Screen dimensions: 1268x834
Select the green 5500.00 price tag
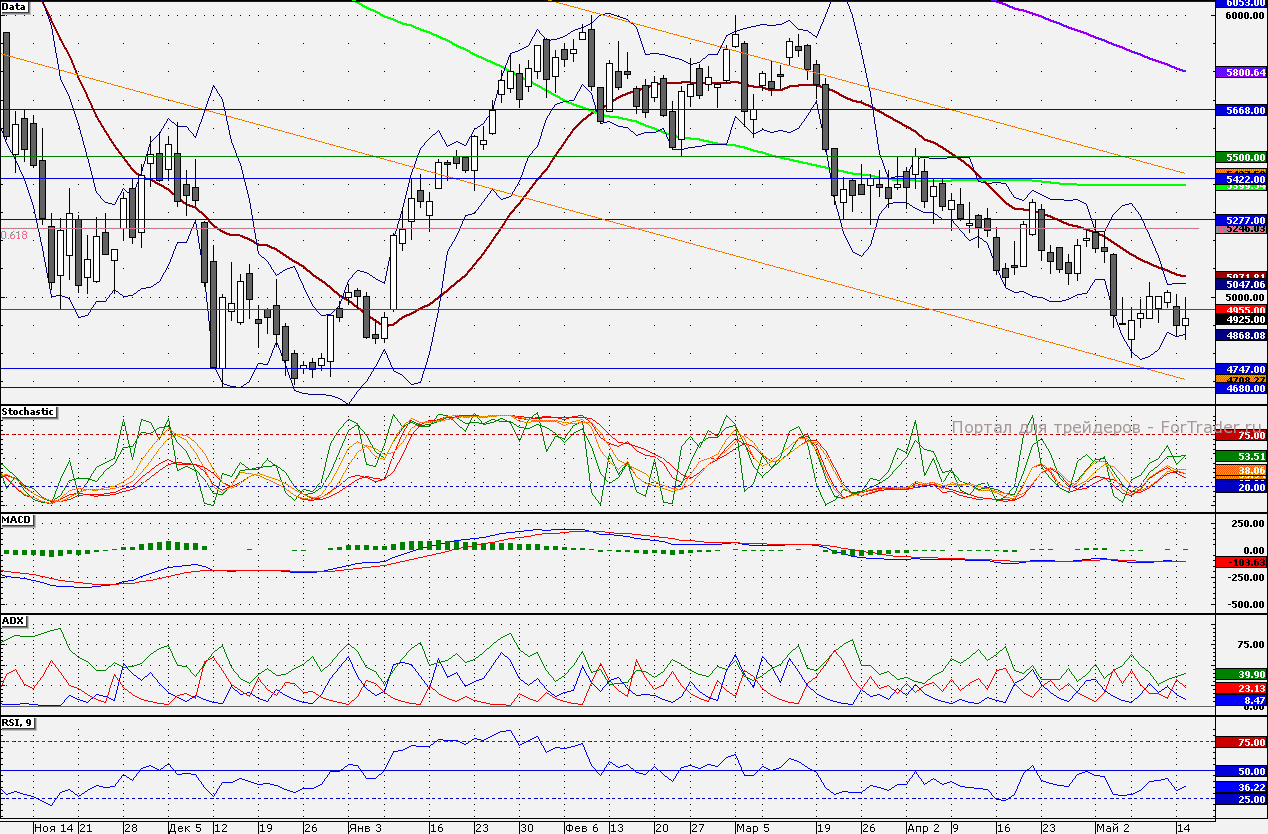click(1240, 157)
